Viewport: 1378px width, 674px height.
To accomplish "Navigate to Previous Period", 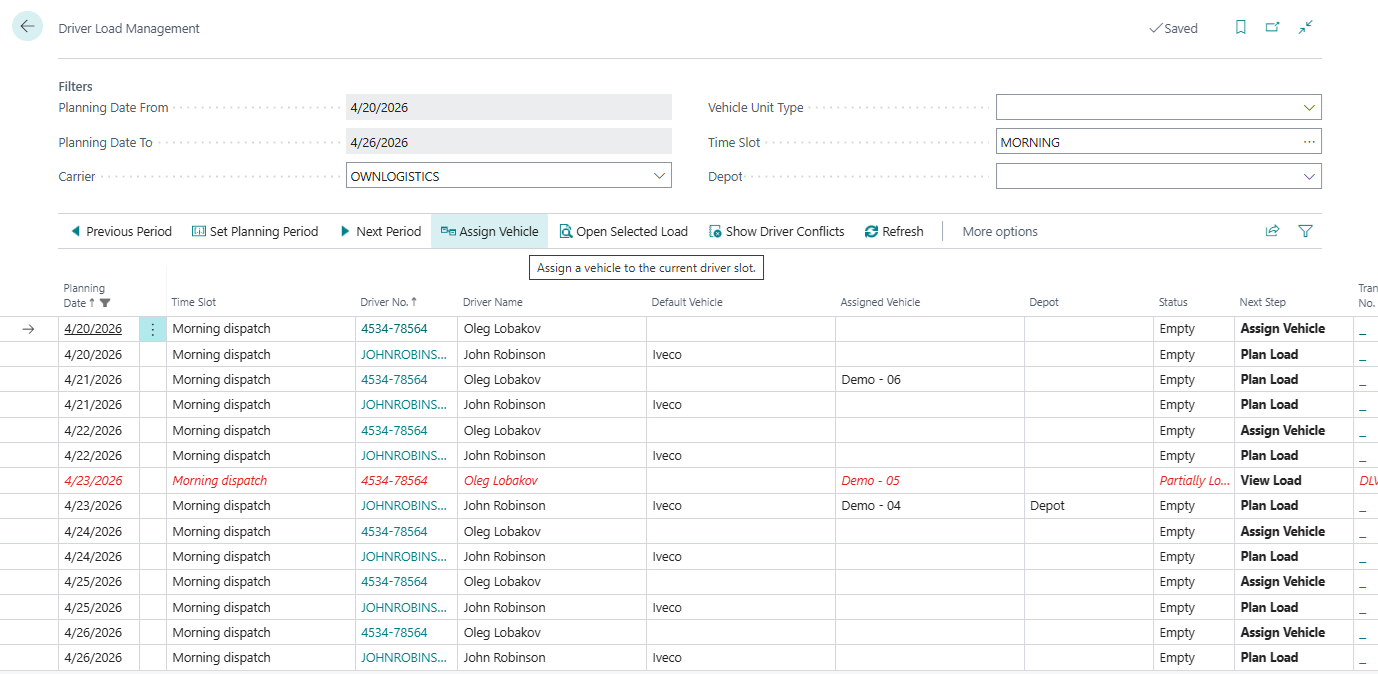I will click(120, 230).
